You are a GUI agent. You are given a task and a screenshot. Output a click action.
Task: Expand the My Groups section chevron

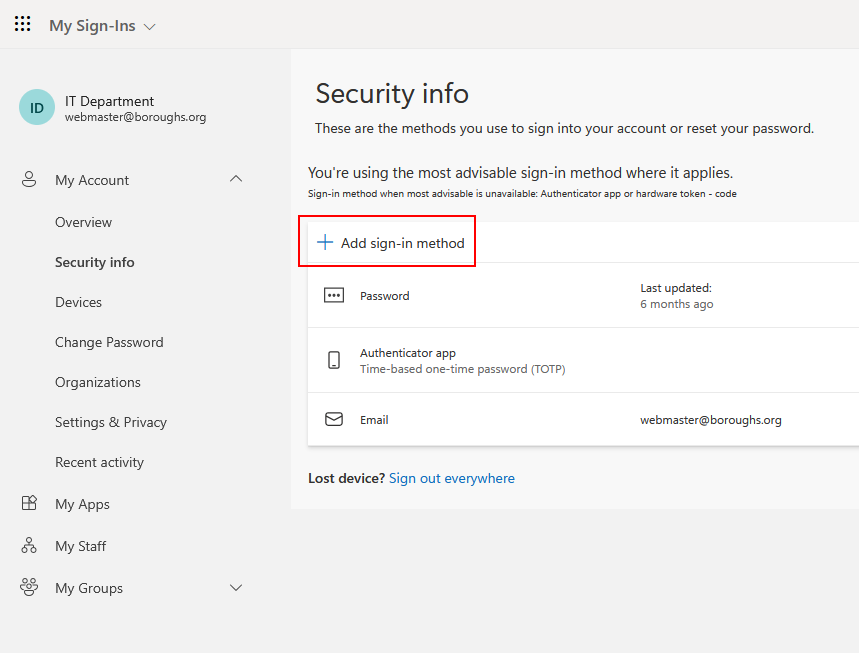tap(236, 588)
